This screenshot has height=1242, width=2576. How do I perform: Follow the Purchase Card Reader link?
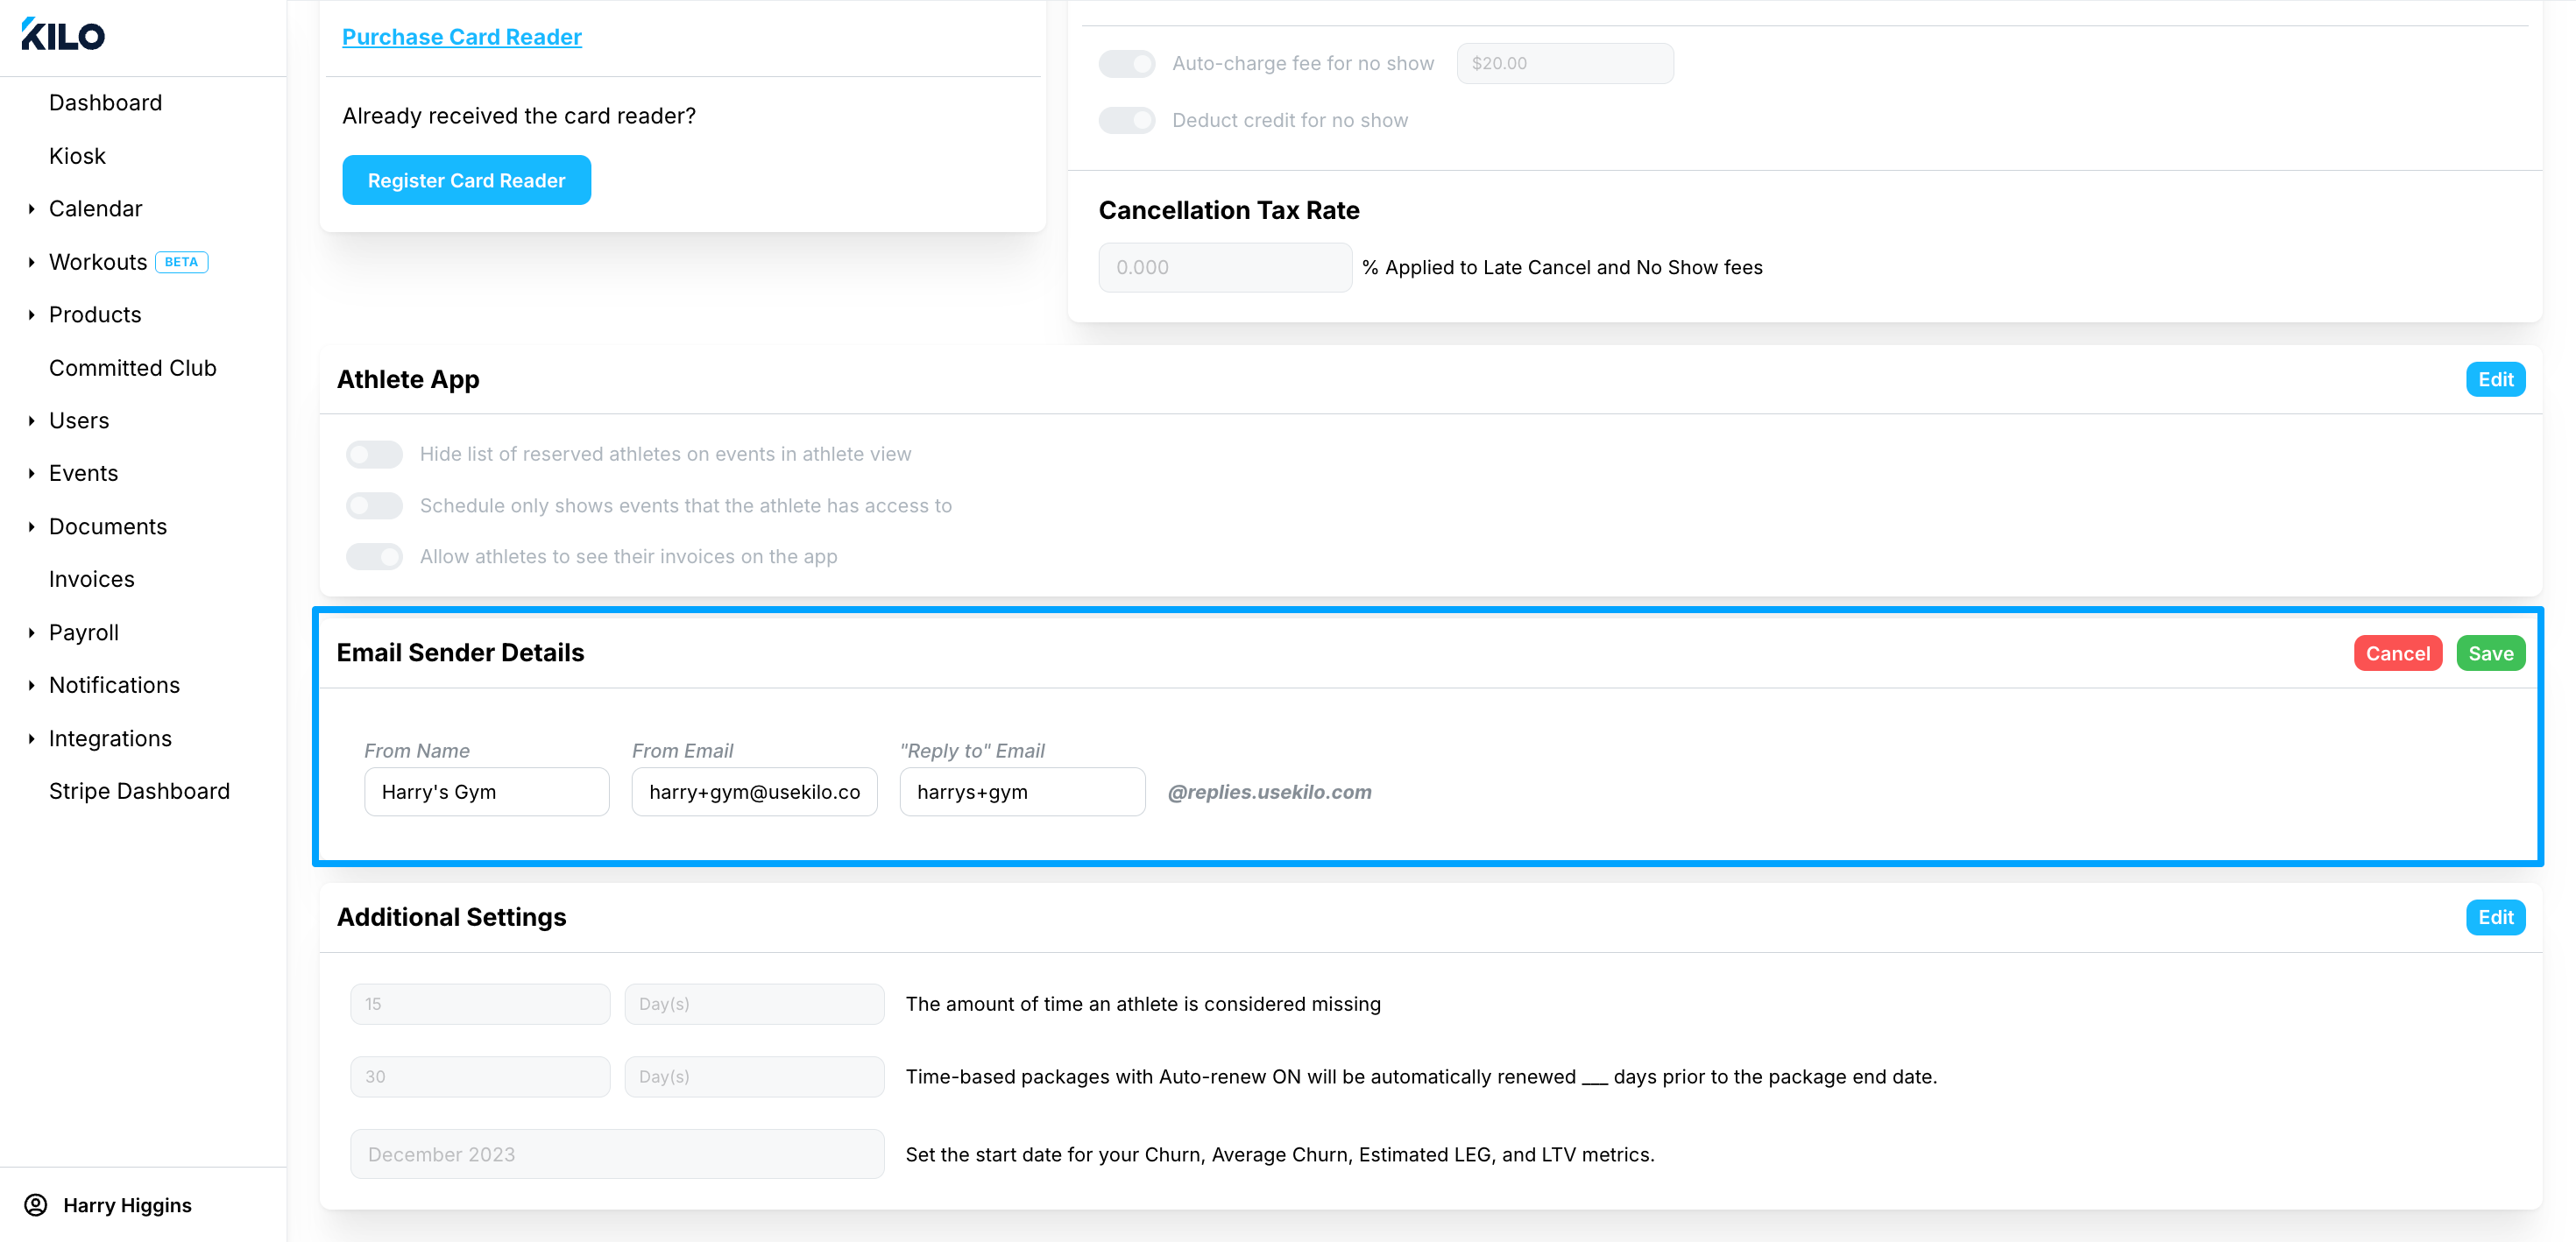click(x=462, y=37)
